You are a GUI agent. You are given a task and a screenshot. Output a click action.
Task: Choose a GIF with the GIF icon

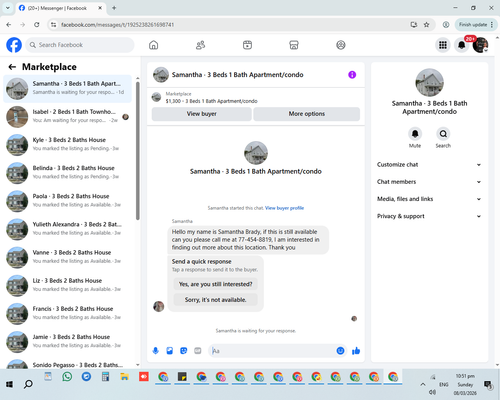coord(198,351)
